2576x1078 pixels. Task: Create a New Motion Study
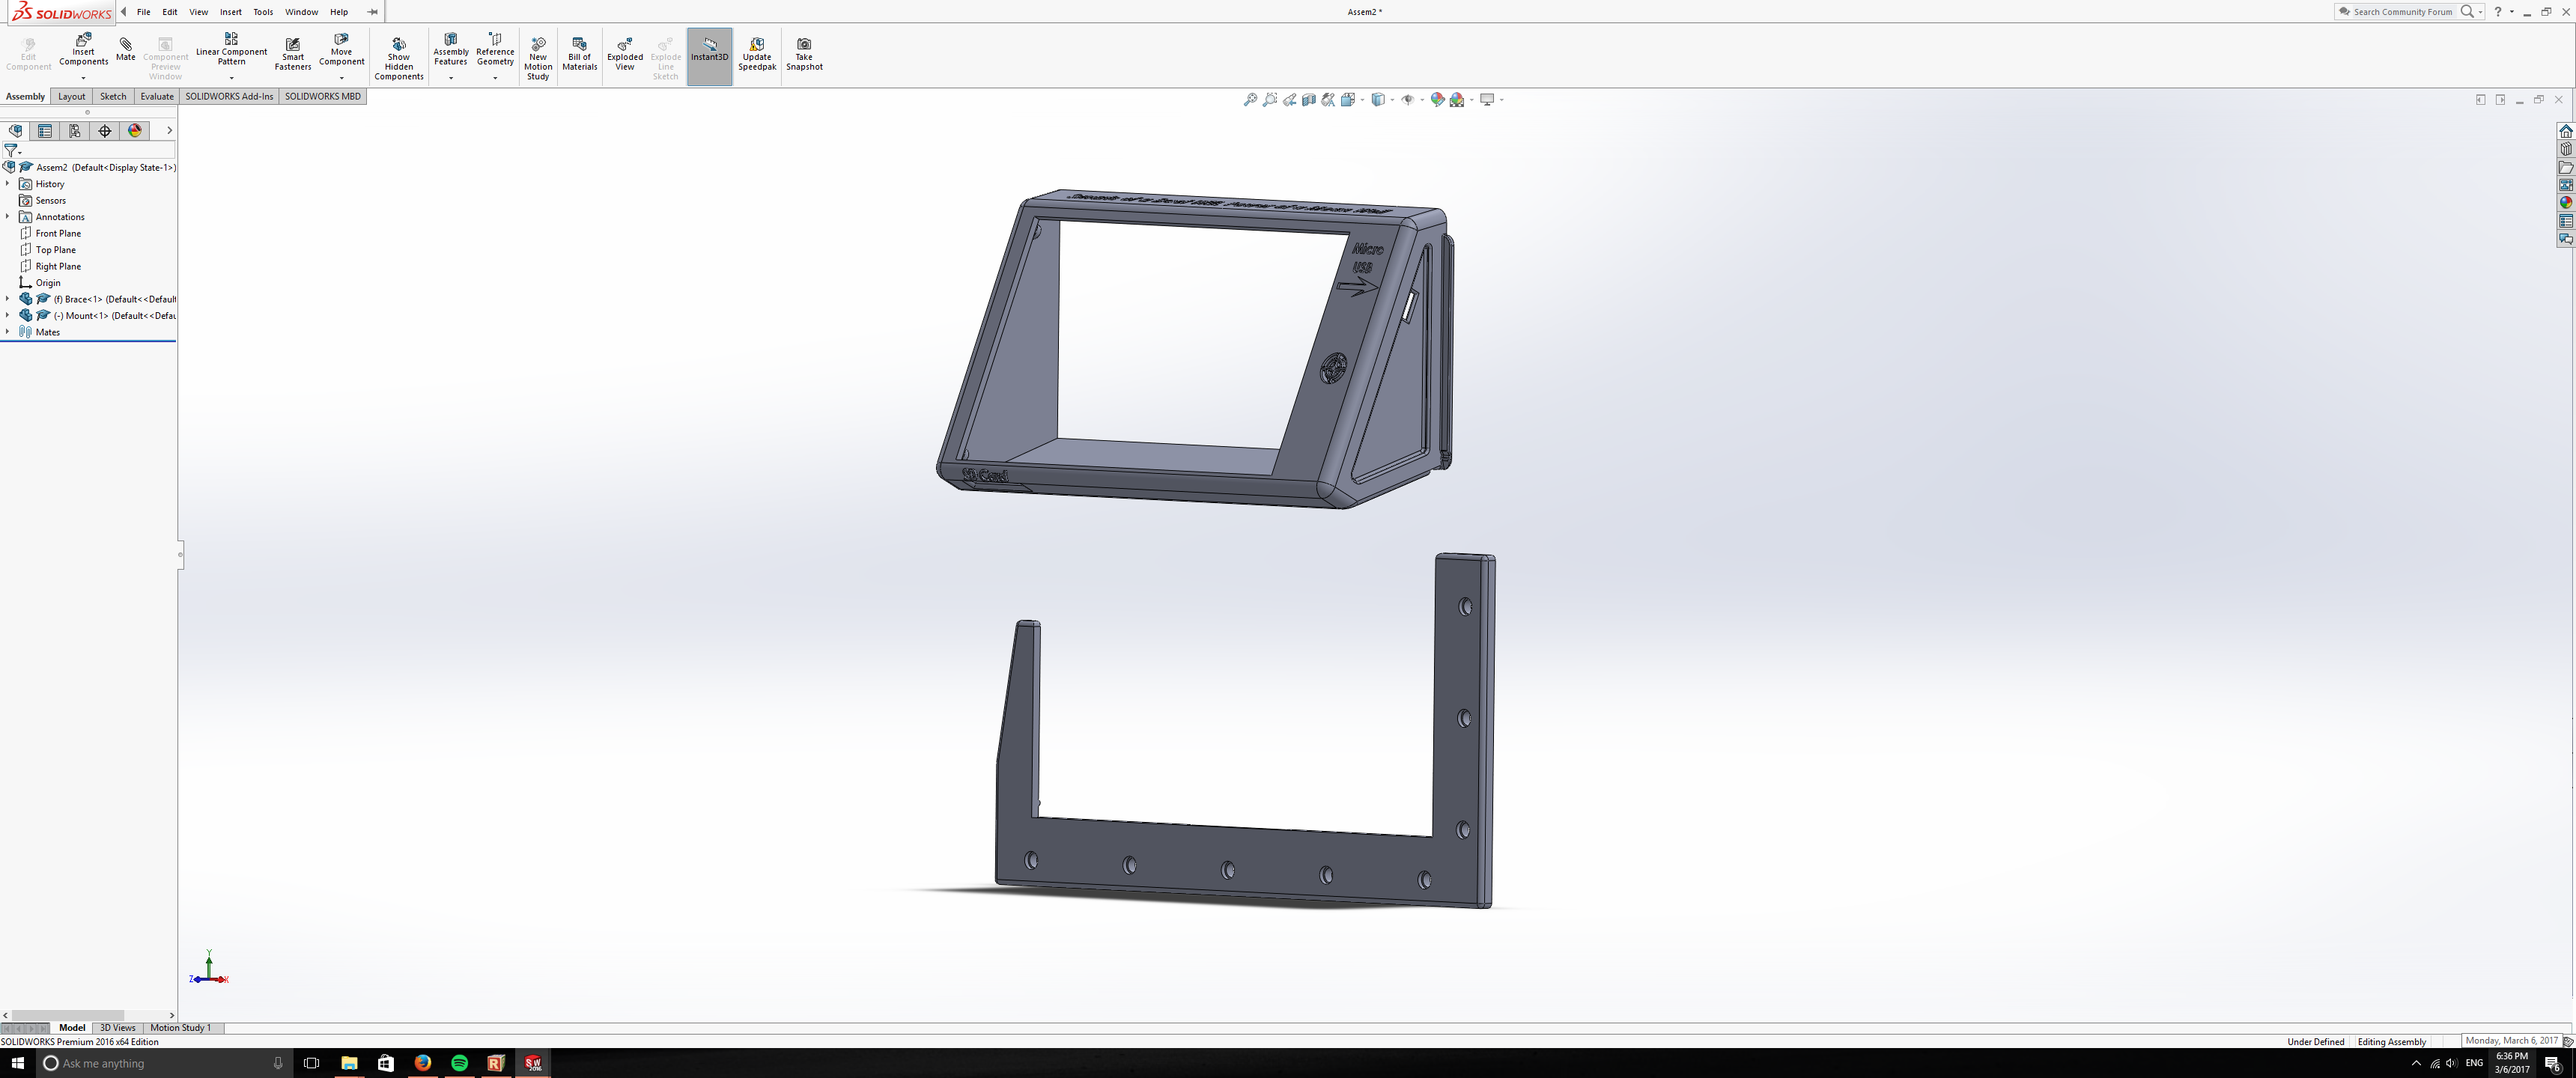(x=538, y=59)
